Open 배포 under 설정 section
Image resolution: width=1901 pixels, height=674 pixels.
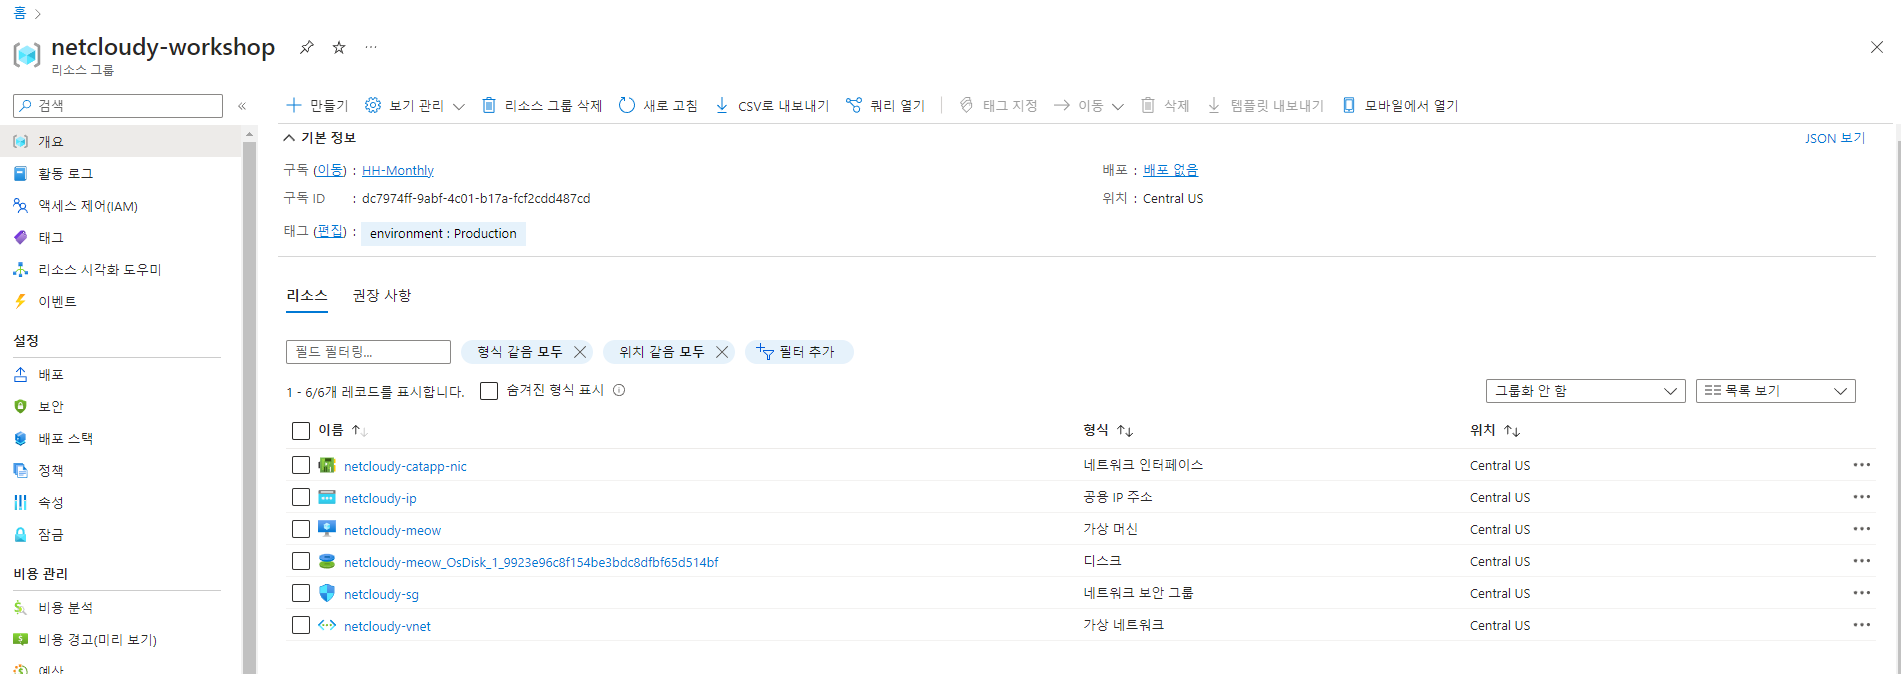[121, 374]
